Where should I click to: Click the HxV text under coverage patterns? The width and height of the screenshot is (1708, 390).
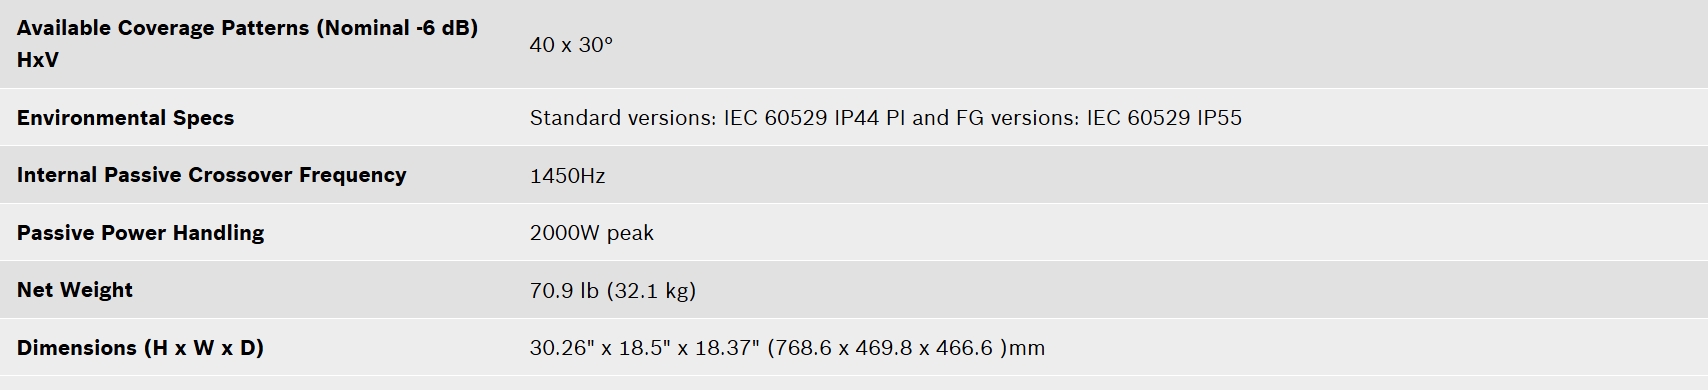point(38,60)
